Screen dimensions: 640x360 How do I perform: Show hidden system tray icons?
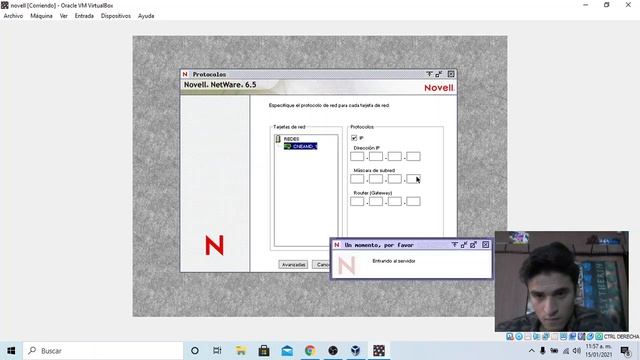pos(531,351)
